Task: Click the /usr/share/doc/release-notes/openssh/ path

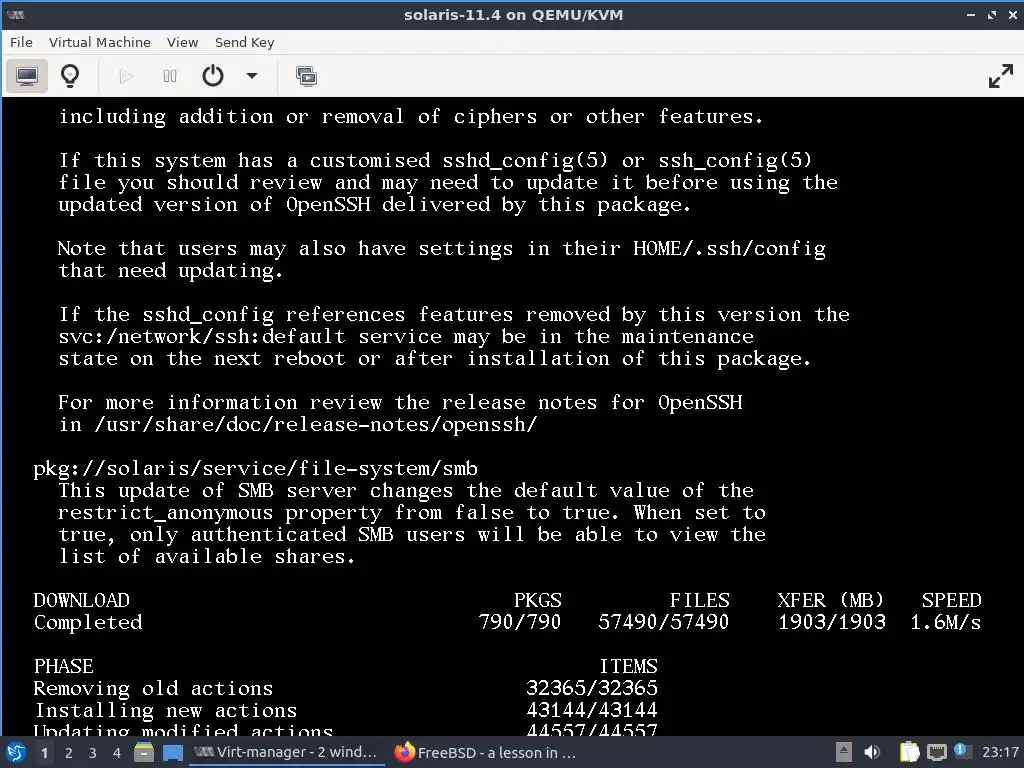Action: coord(315,424)
